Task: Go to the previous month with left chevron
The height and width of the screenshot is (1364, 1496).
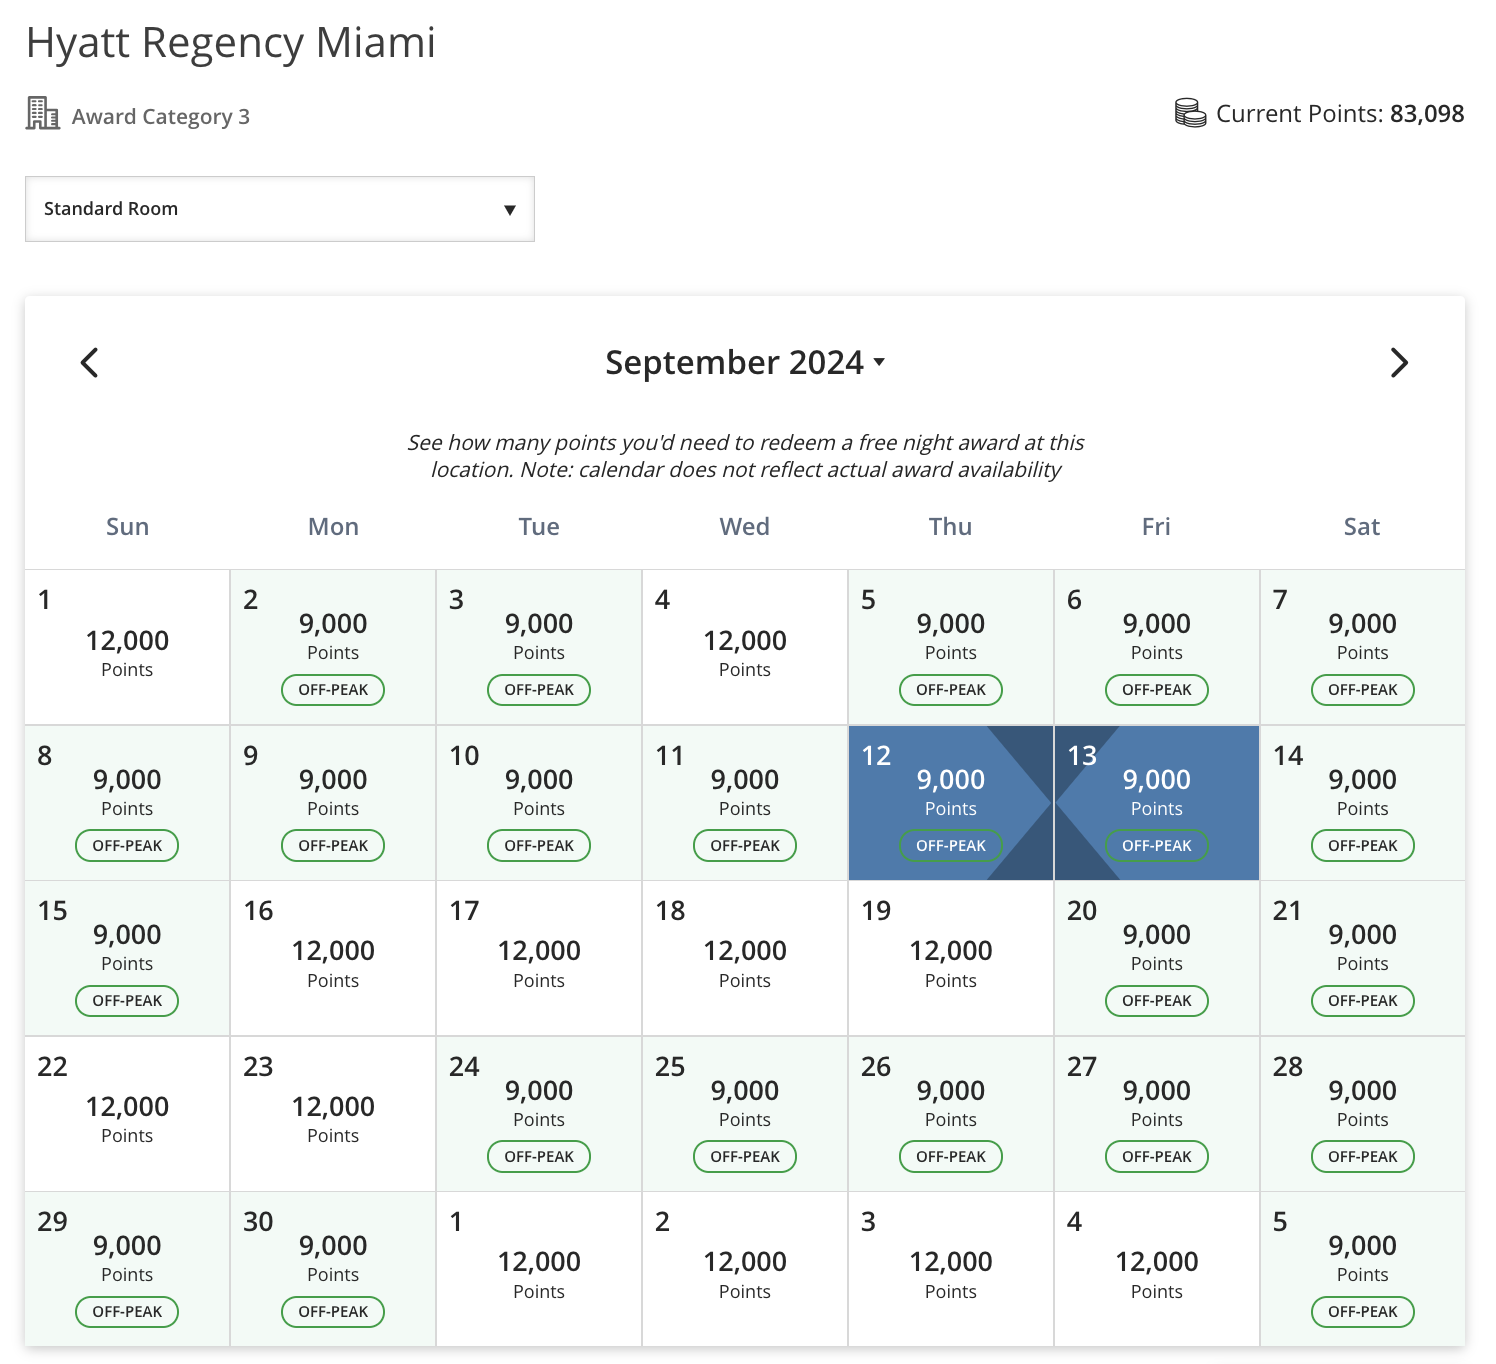Action: click(x=89, y=362)
